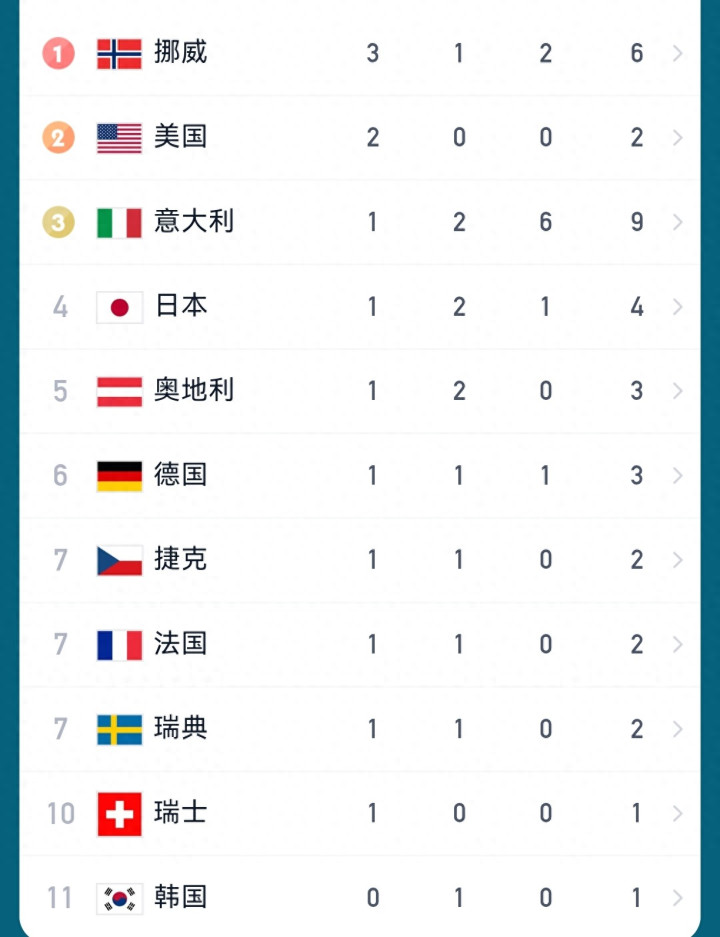Image resolution: width=720 pixels, height=937 pixels.
Task: Expand the 美国 row arrow
Action: point(677,137)
